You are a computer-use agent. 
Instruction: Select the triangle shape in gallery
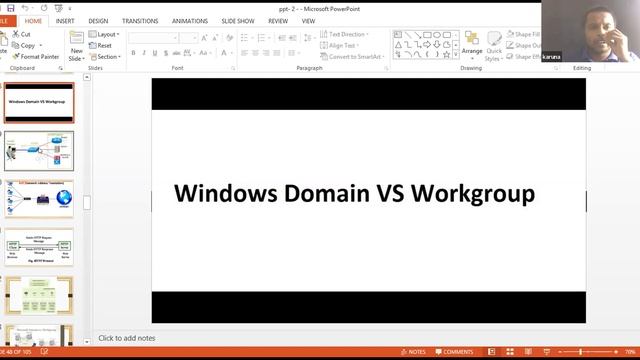pyautogui.click(x=398, y=44)
